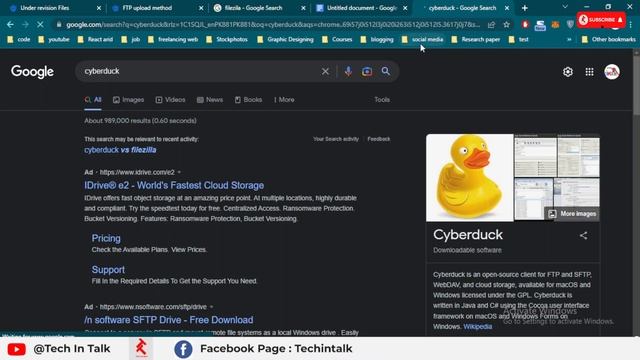Share this page from the address bar
The width and height of the screenshot is (640, 360).
(x=491, y=24)
